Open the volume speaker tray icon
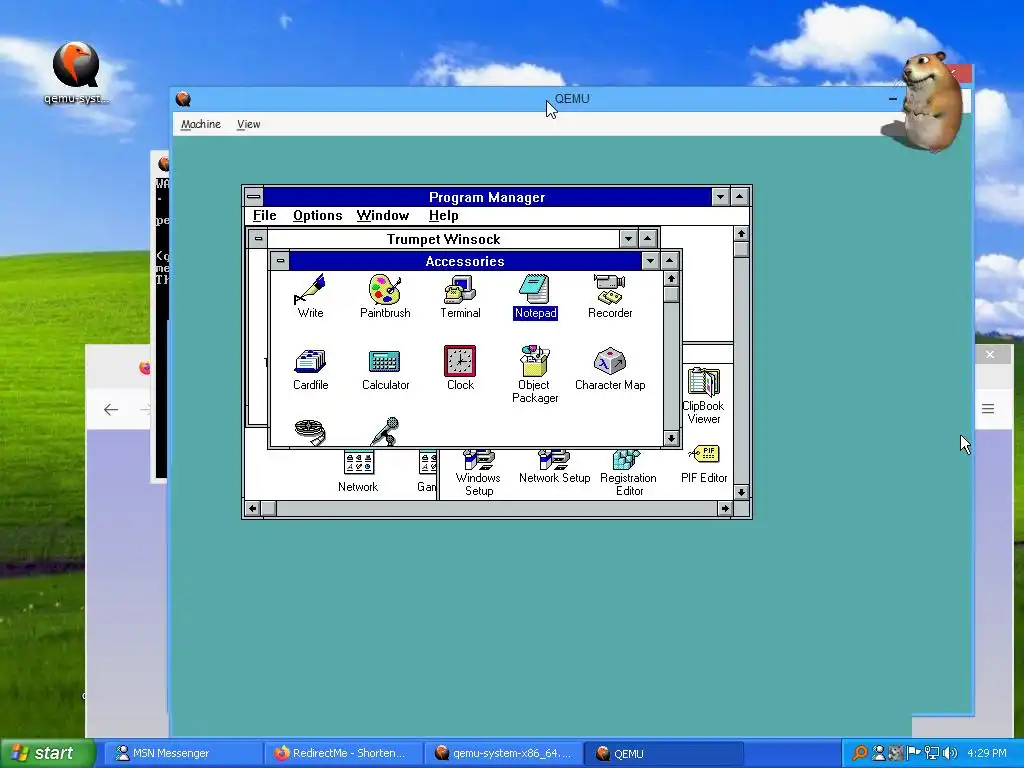Image resolution: width=1024 pixels, height=768 pixels. point(950,753)
